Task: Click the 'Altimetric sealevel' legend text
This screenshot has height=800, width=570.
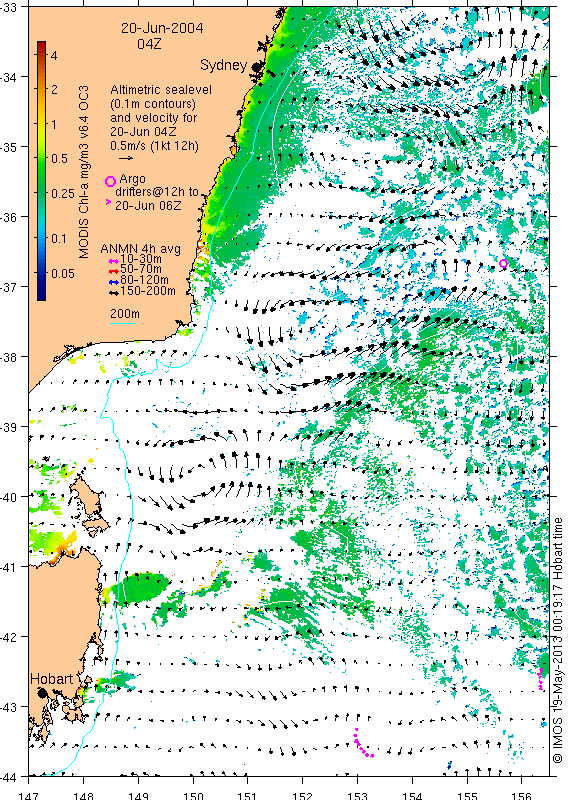Action: pyautogui.click(x=161, y=90)
